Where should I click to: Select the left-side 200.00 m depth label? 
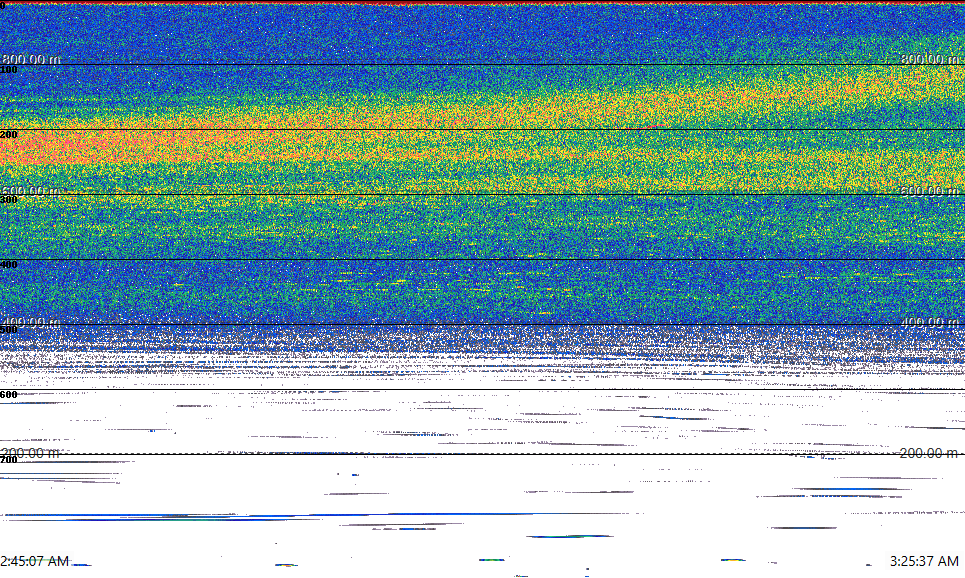coord(31,453)
